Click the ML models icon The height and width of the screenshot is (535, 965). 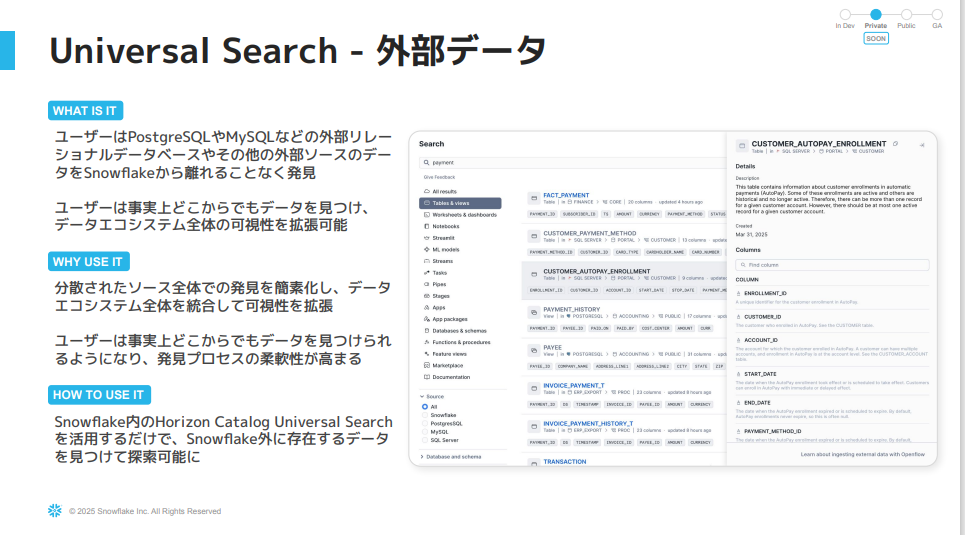426,249
